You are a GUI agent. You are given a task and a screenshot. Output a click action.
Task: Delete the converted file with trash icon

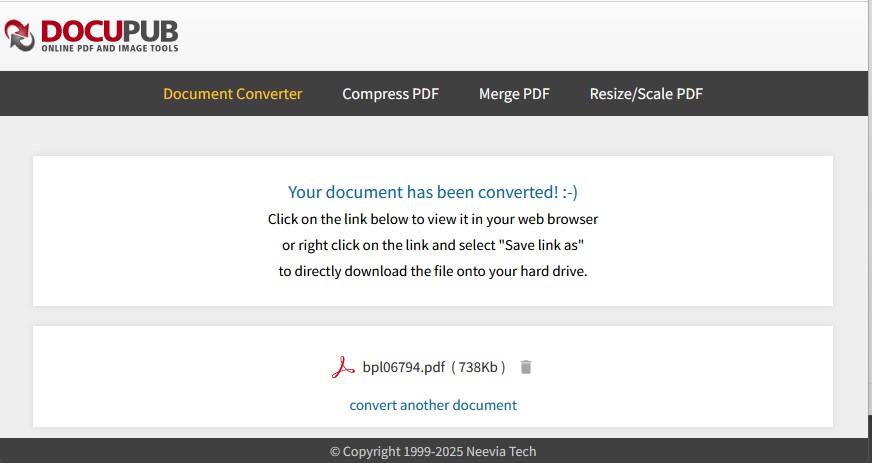click(526, 367)
